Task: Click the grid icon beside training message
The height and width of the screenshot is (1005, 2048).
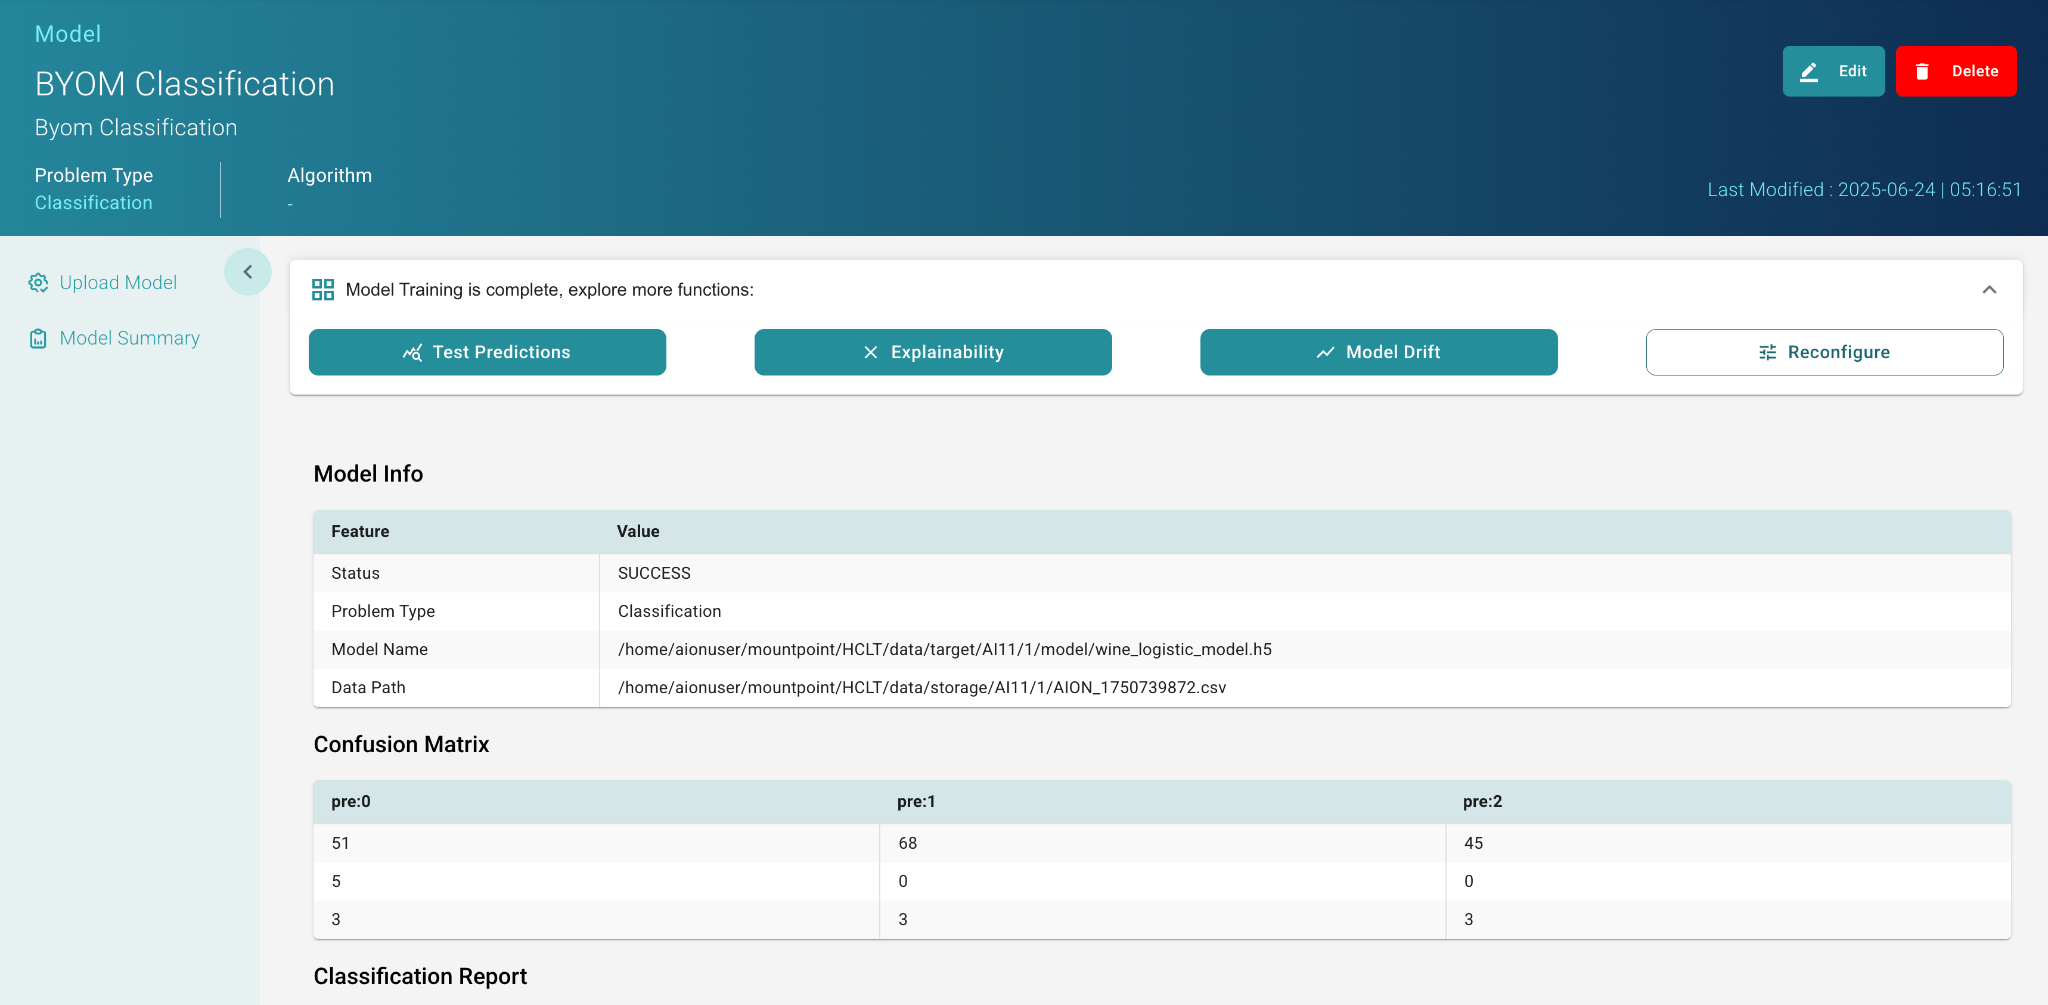Action: 323,290
